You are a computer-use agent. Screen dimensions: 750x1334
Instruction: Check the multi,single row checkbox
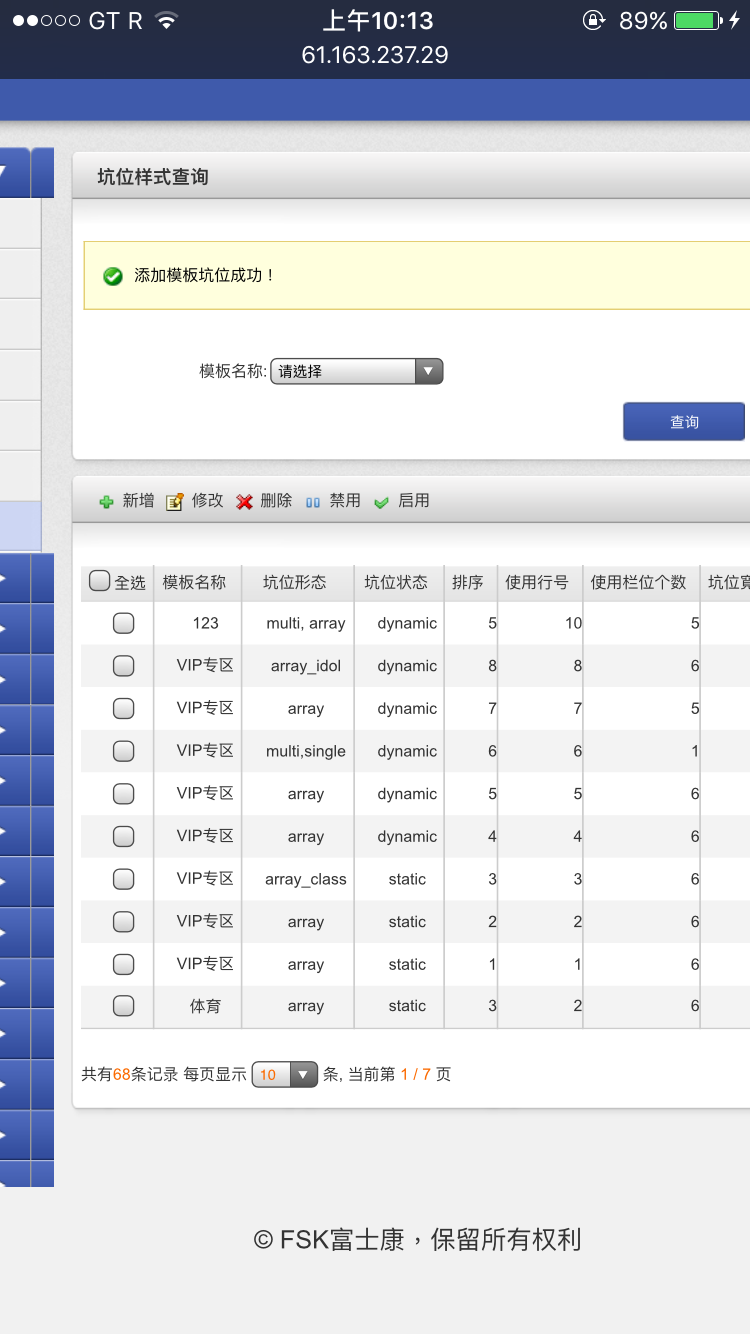pyautogui.click(x=123, y=751)
